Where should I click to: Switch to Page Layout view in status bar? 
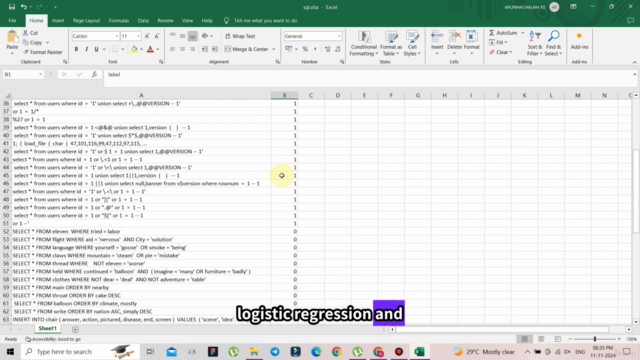click(x=541, y=339)
